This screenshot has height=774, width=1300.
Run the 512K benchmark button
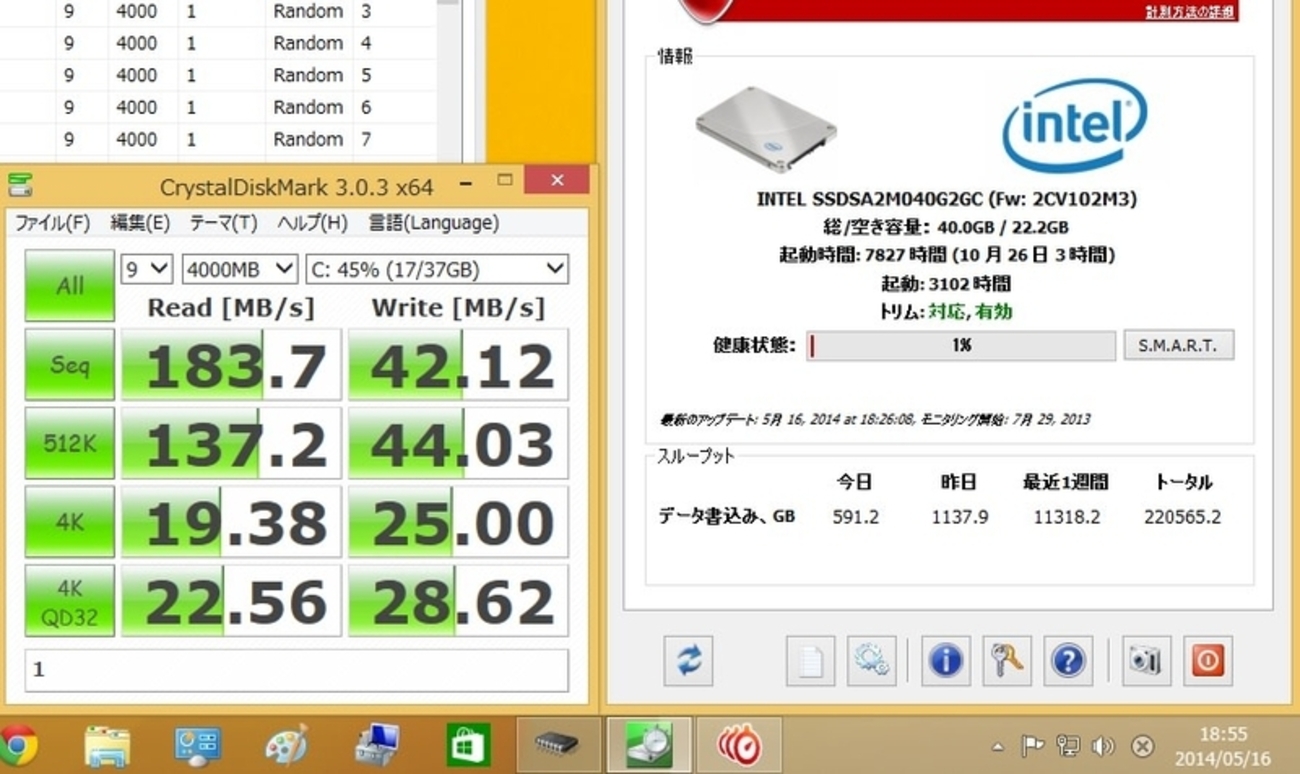tap(69, 443)
